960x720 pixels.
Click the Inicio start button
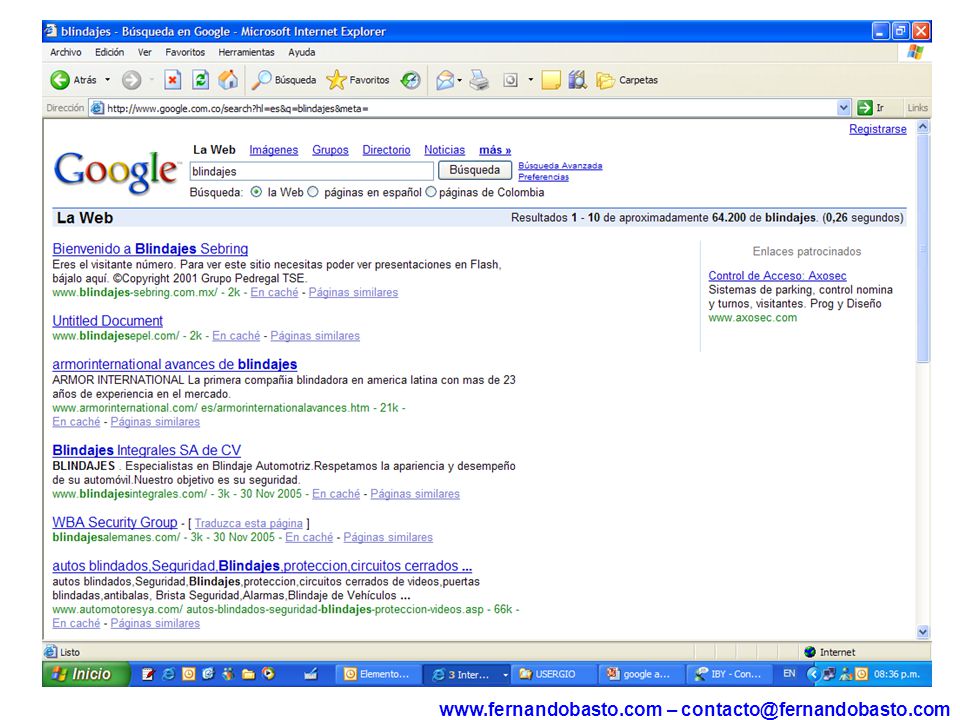coord(86,674)
